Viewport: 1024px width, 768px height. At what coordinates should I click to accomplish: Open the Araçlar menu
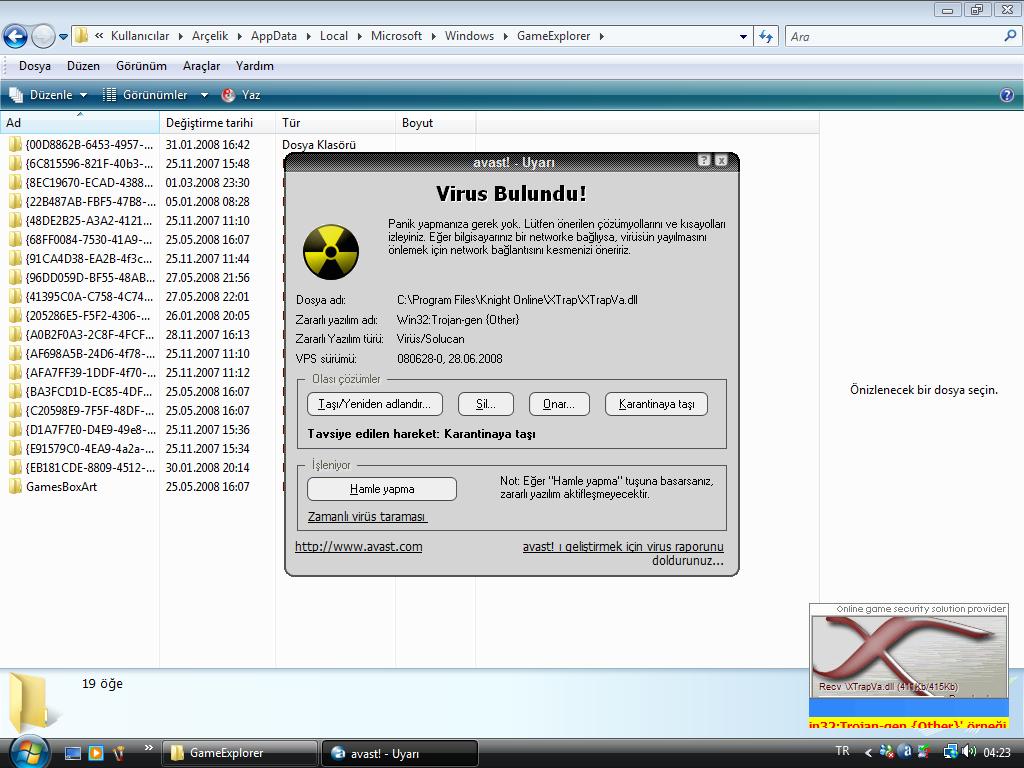coord(201,66)
